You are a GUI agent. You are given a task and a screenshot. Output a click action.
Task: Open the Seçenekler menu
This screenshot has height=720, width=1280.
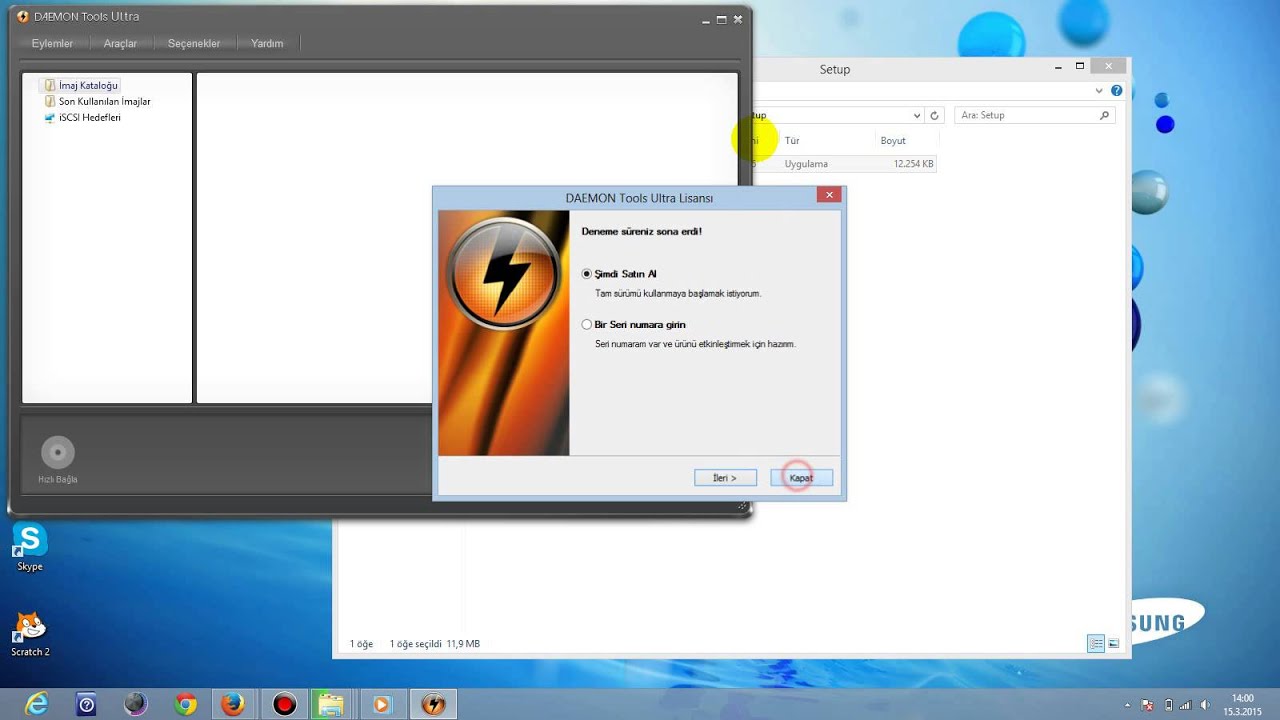[x=194, y=44]
